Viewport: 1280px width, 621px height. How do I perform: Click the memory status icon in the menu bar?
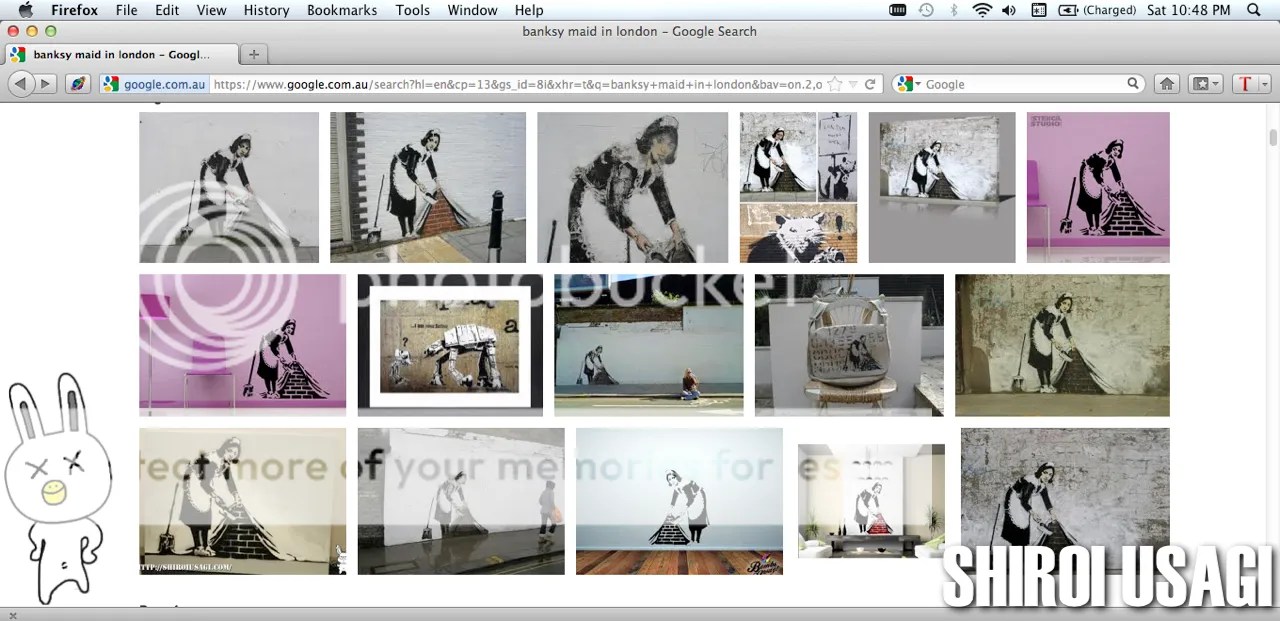point(898,10)
